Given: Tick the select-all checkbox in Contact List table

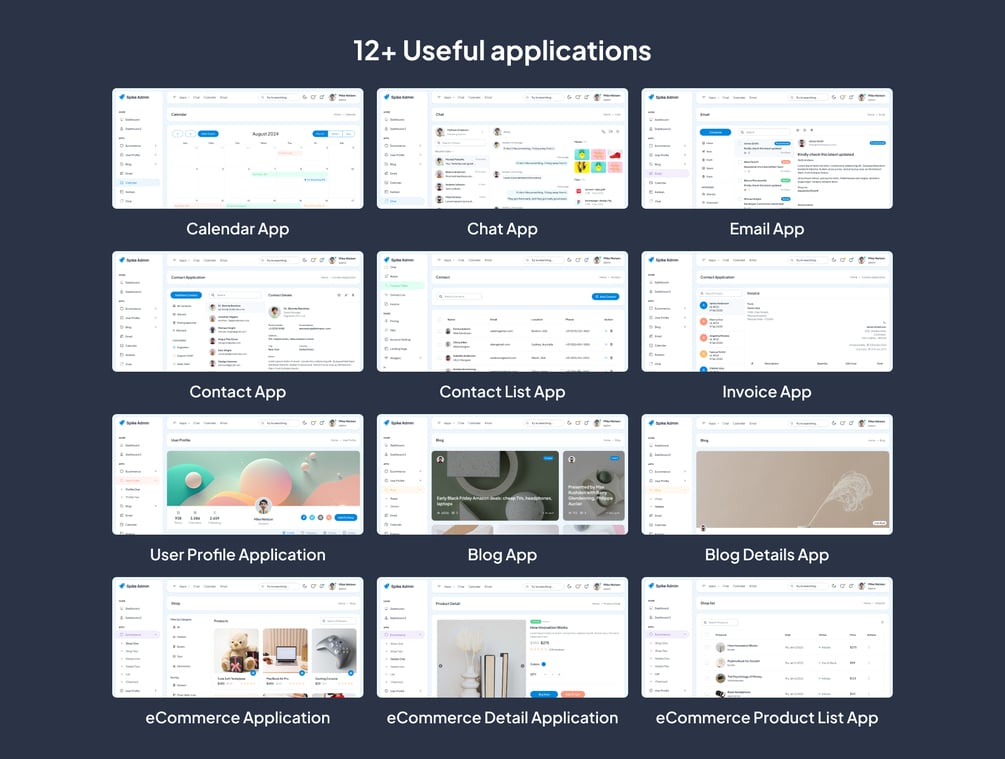Looking at the screenshot, I should pos(440,319).
